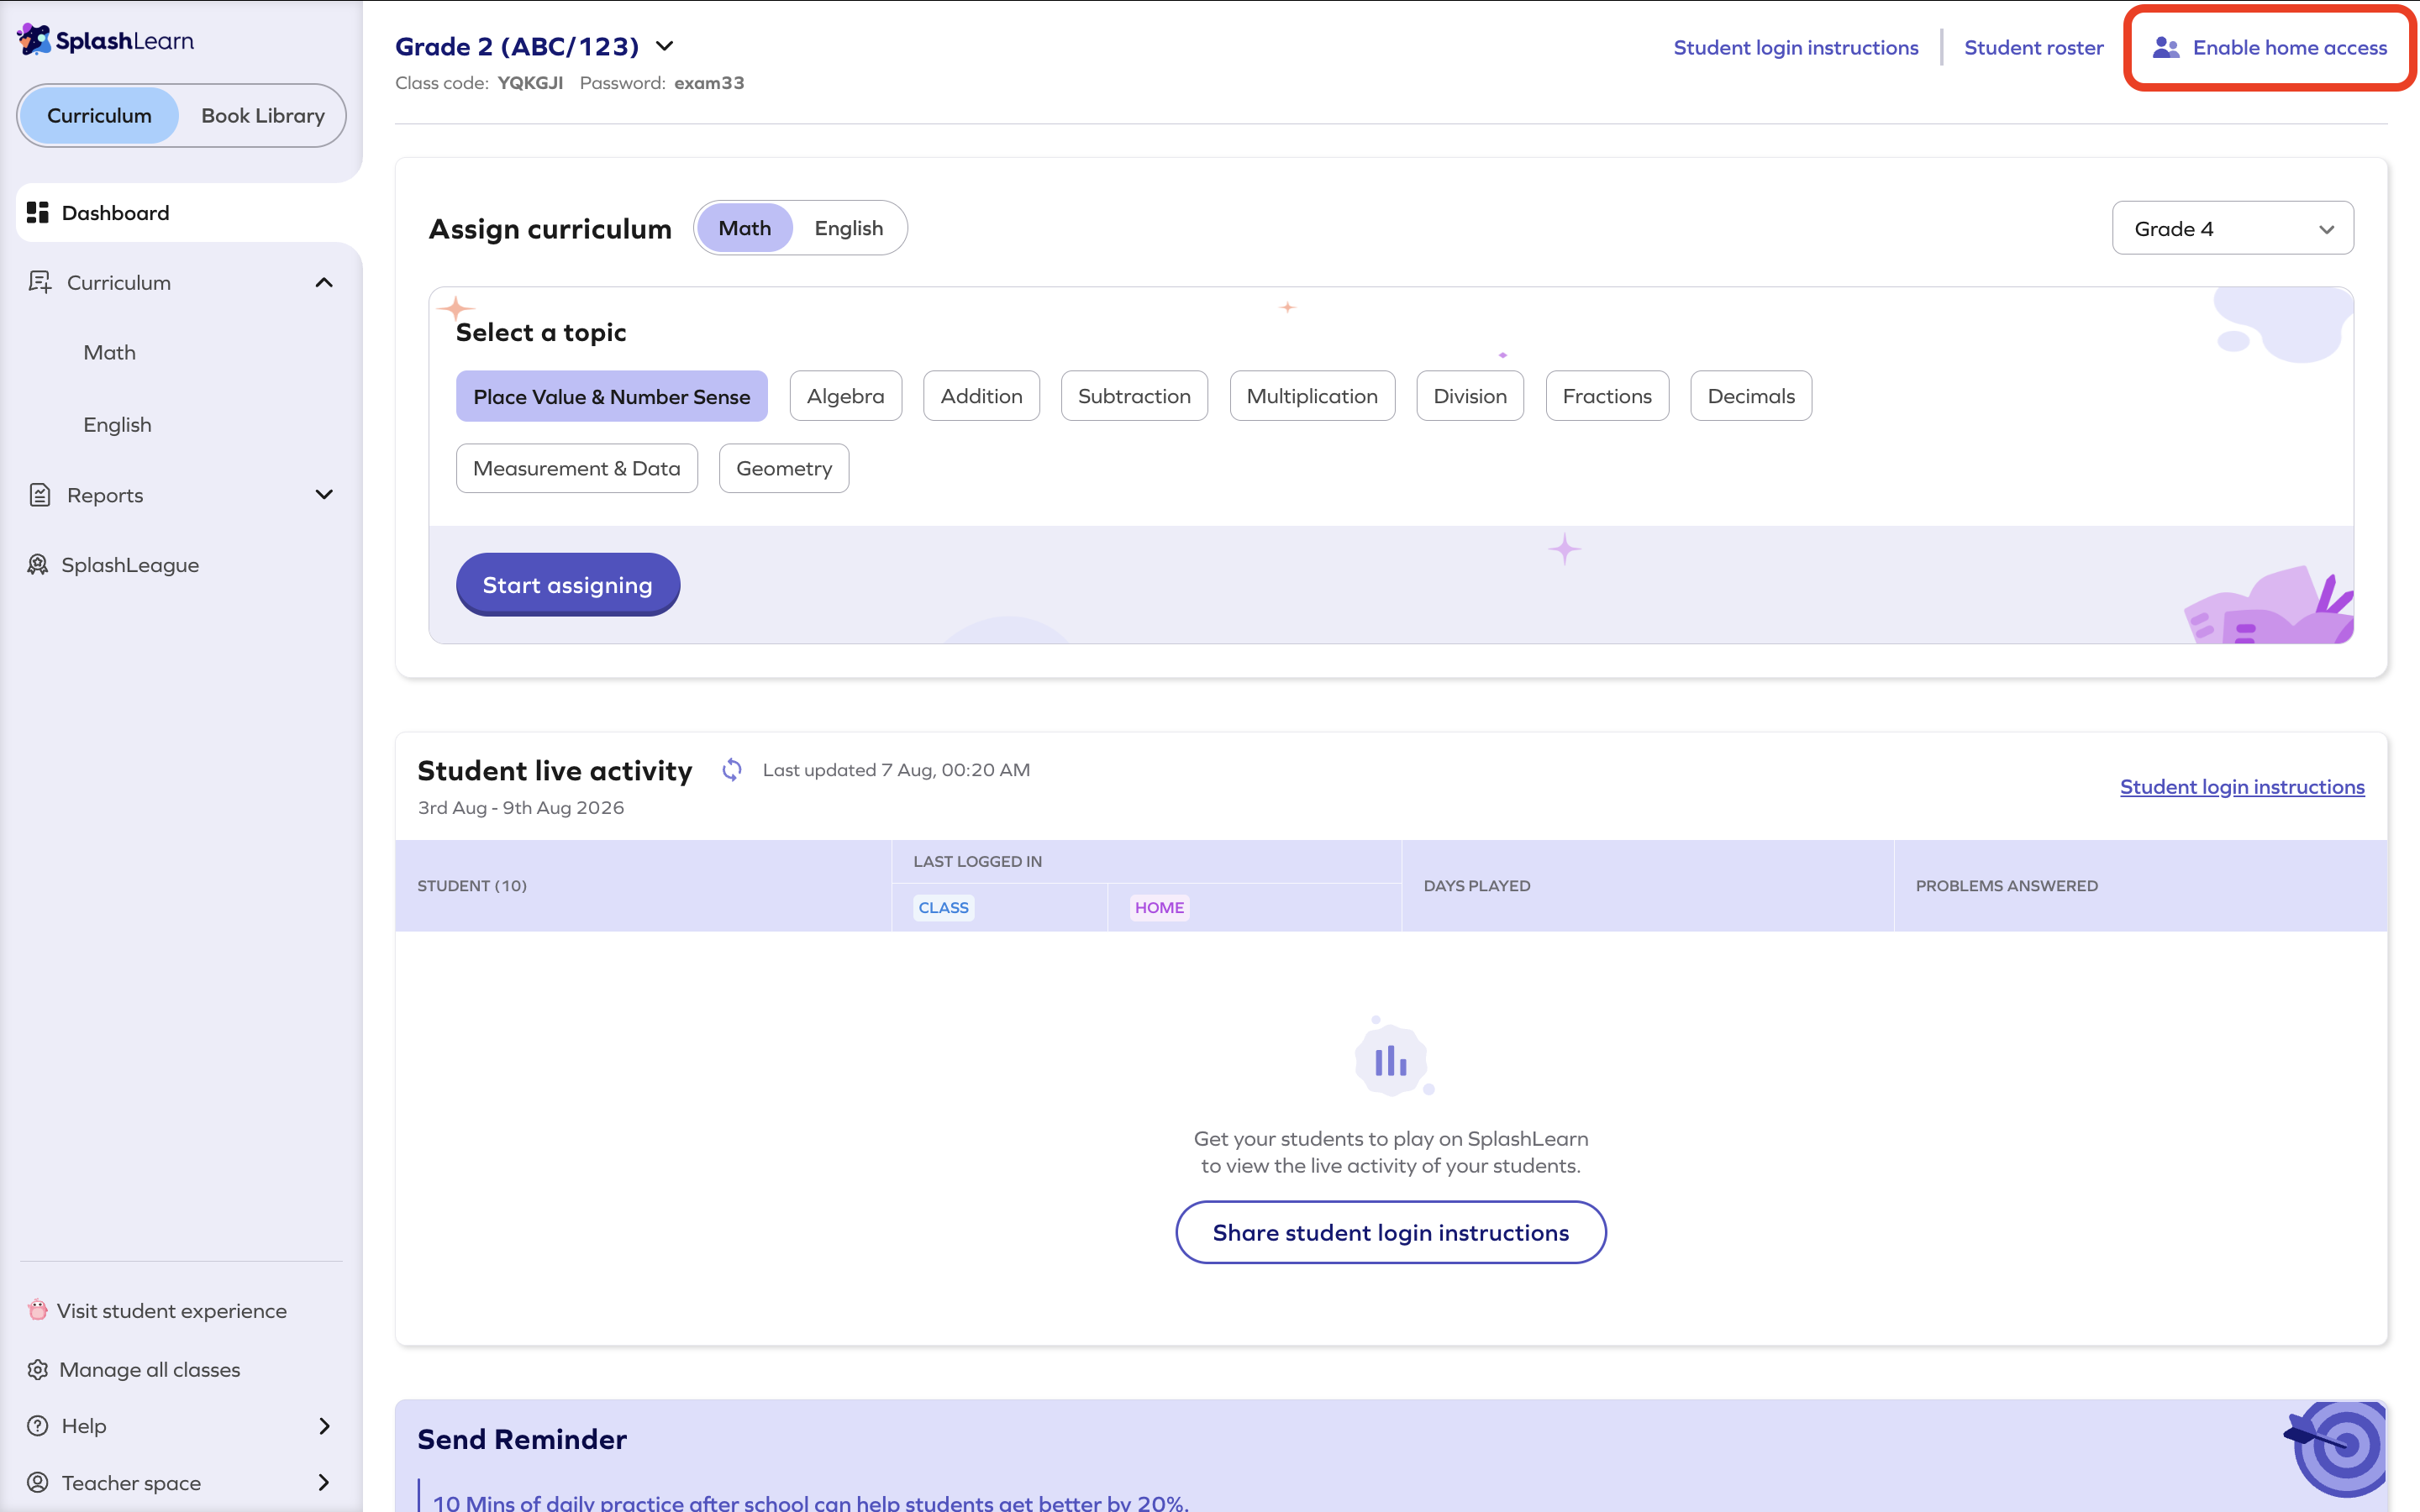
Task: Click the Last updated timestamp
Action: pyautogui.click(x=896, y=770)
